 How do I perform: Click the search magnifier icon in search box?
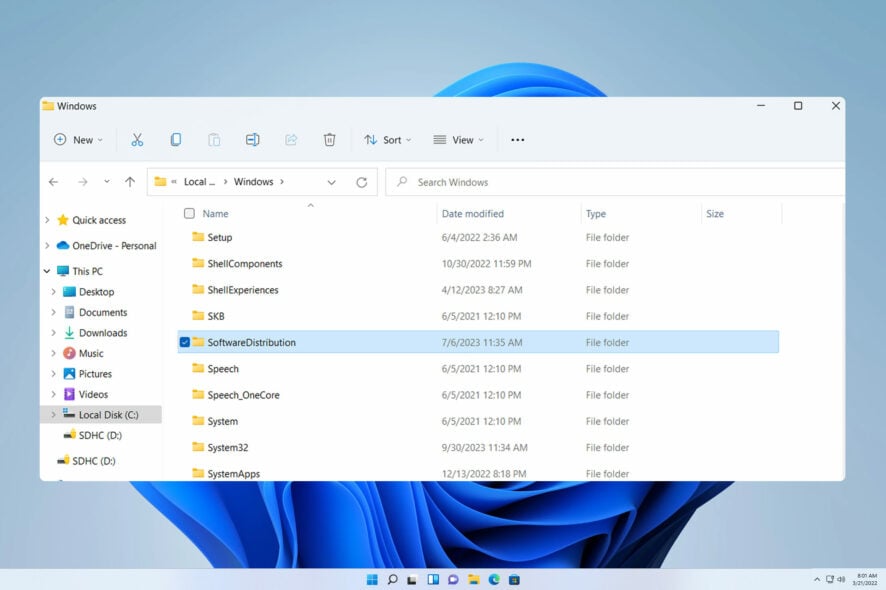coord(402,181)
